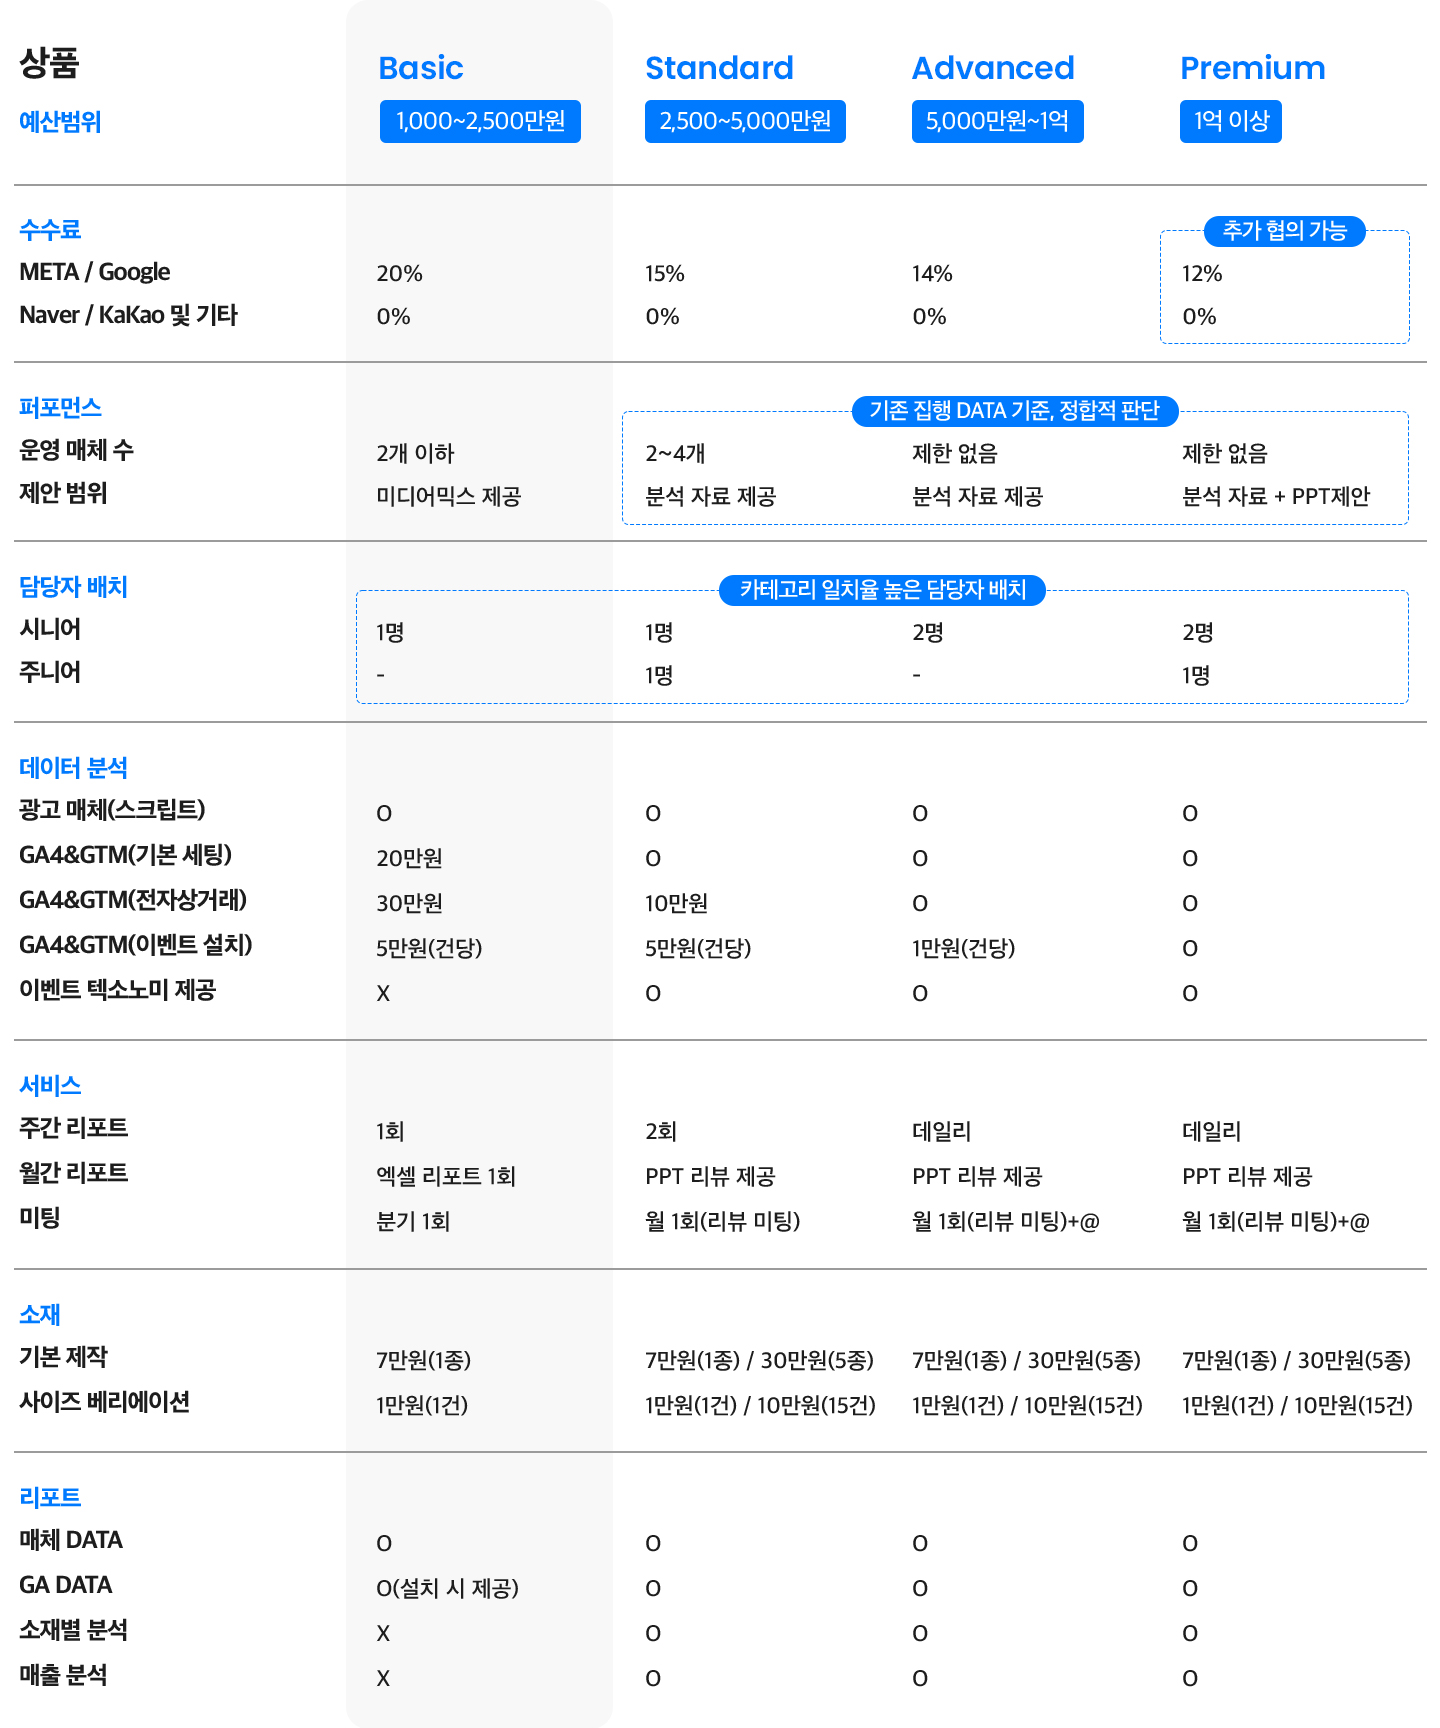Click the 5,000만원~1억 budget badge

coord(997,122)
